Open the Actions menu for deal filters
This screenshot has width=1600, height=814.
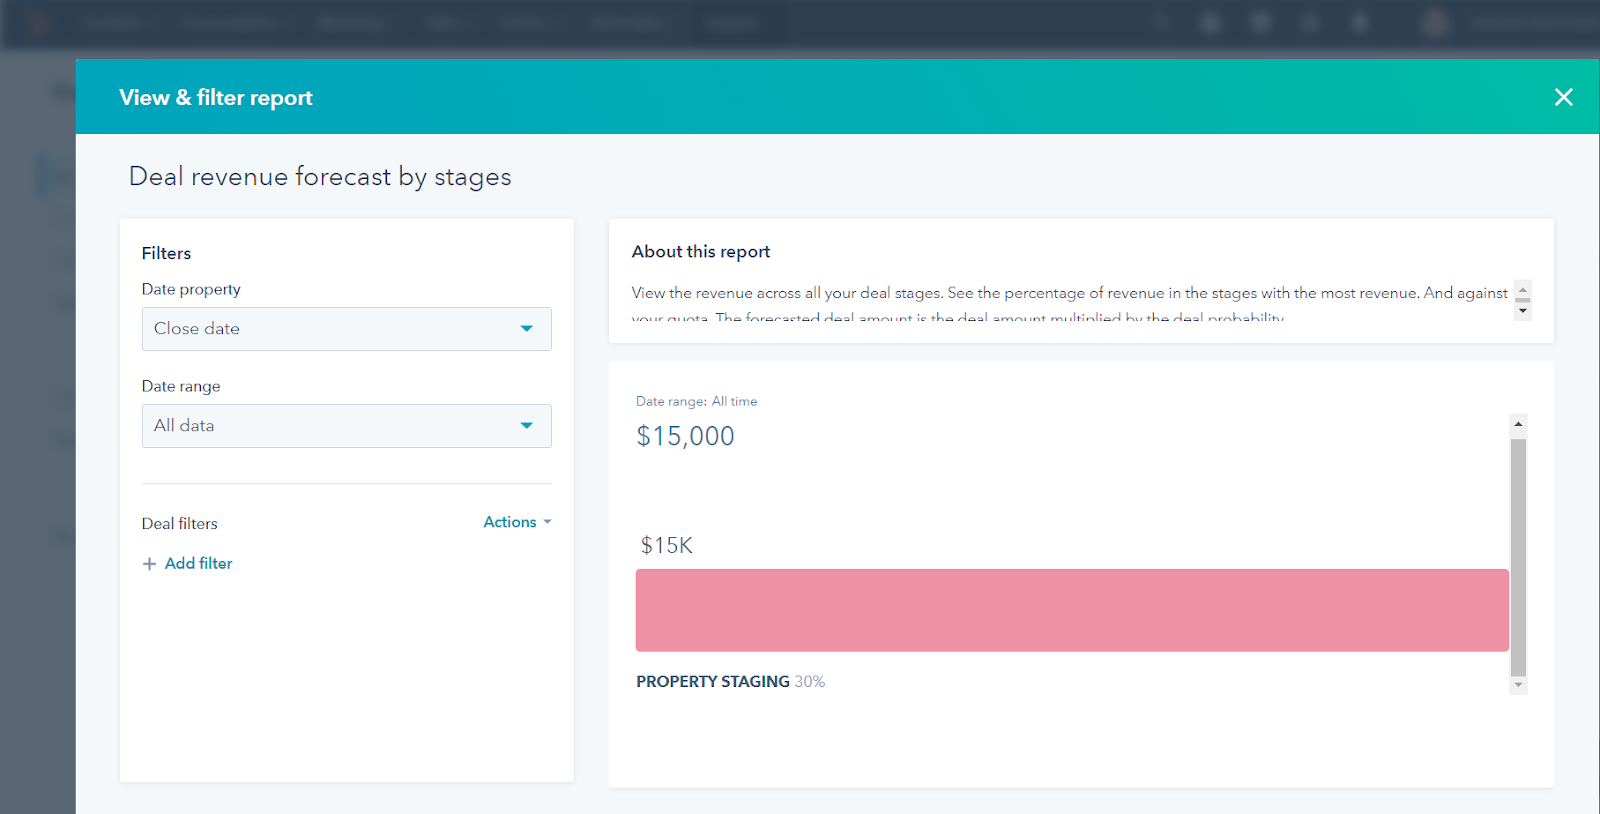pos(510,522)
